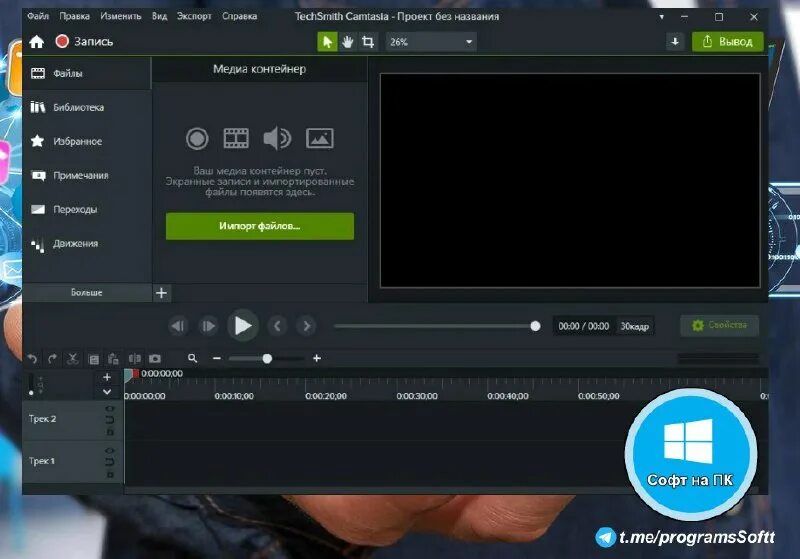Screen dimensions: 800x559
Task: Click the film strip icon in media bin
Action: click(x=236, y=138)
